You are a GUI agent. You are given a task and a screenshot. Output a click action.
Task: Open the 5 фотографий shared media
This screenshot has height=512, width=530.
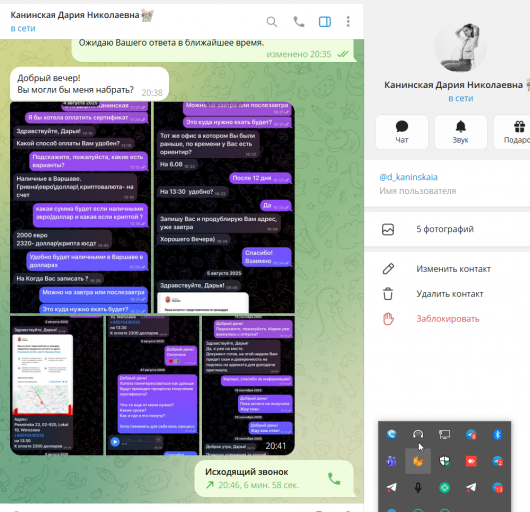click(447, 229)
